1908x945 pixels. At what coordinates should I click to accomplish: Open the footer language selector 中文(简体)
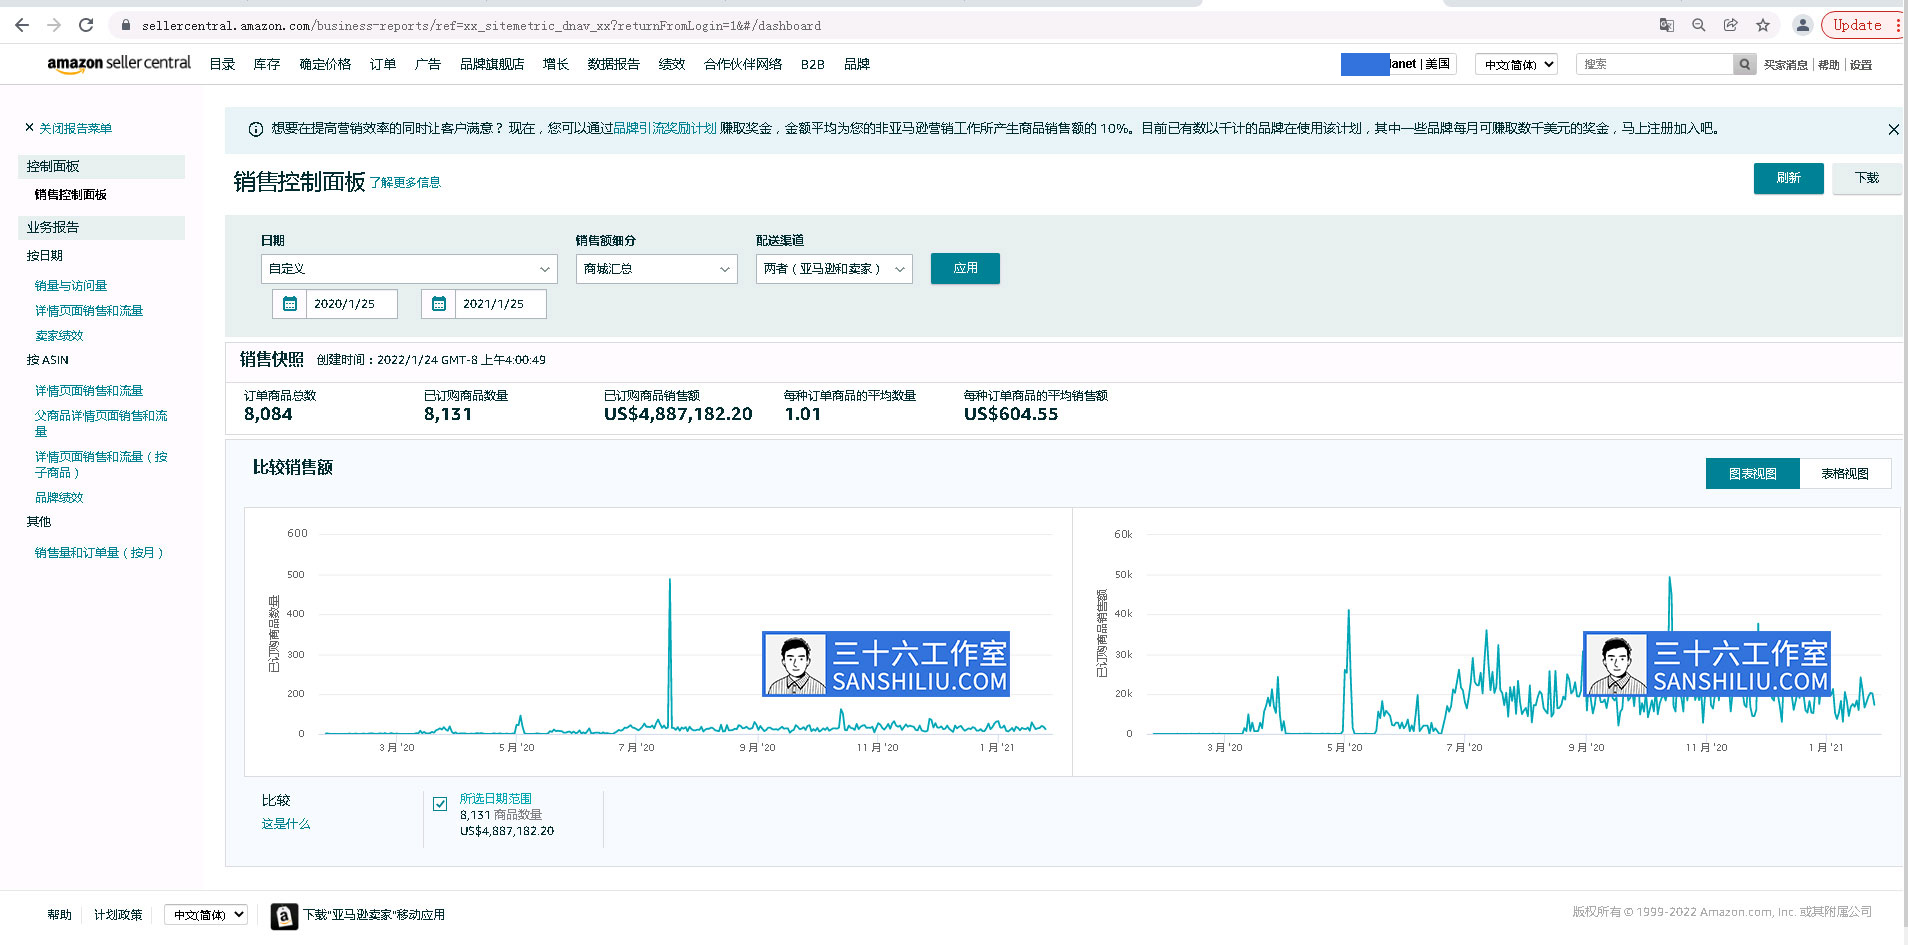coord(206,915)
